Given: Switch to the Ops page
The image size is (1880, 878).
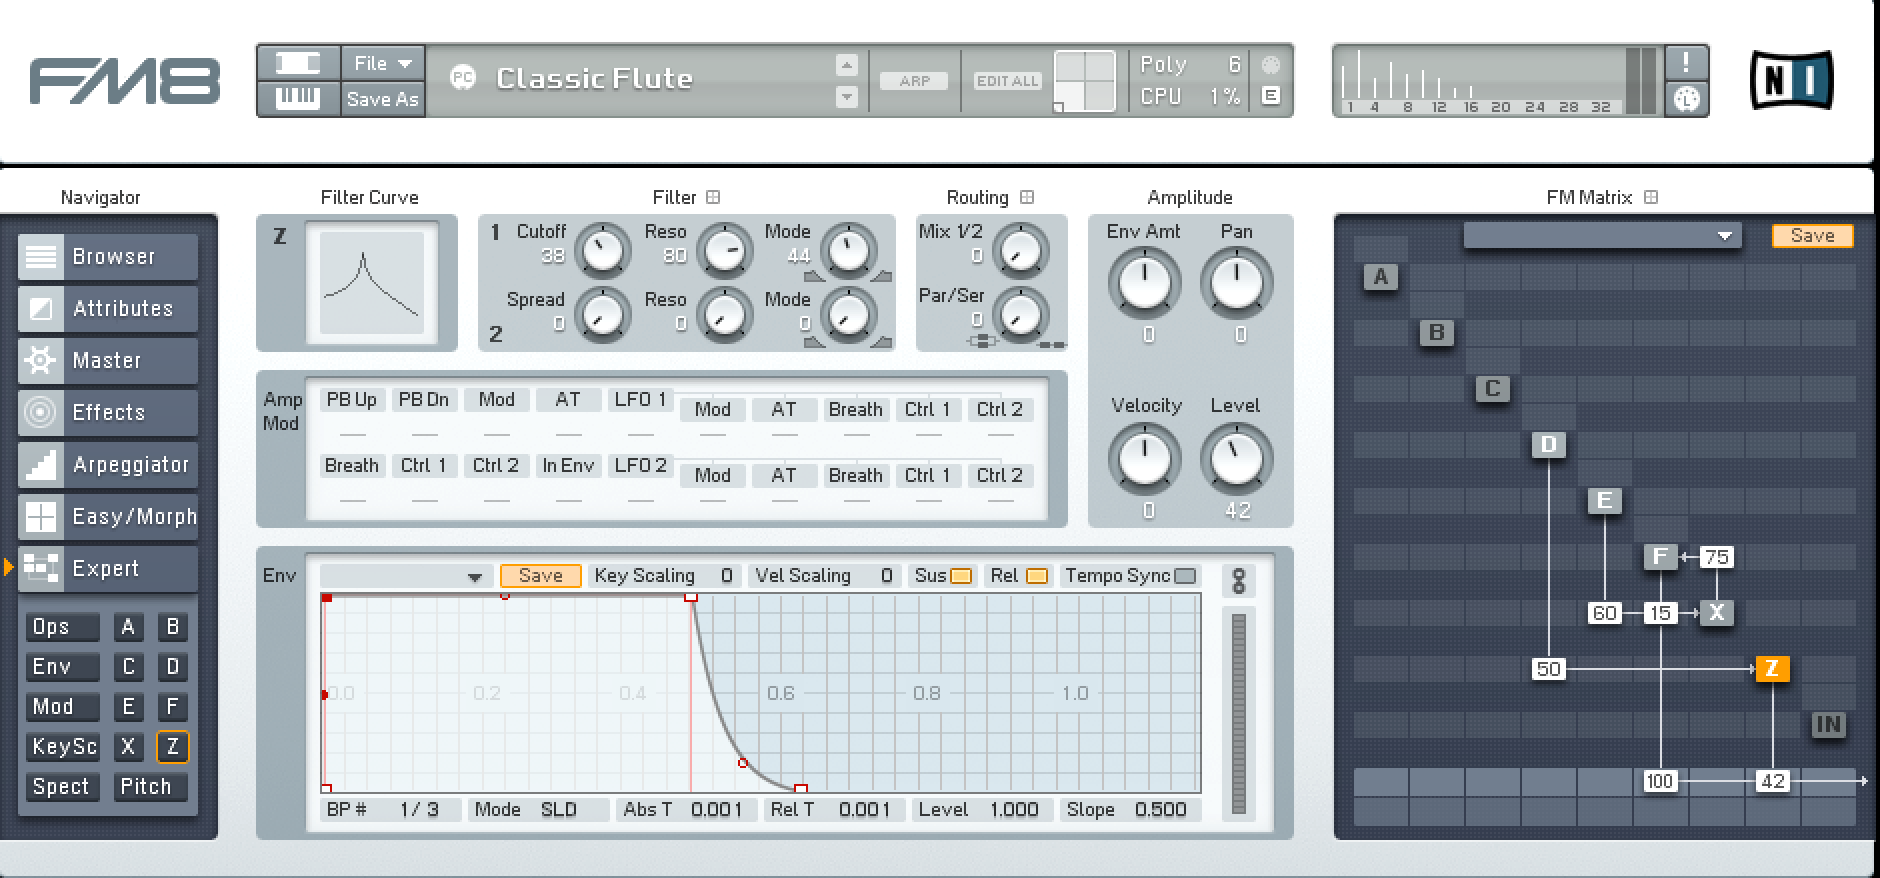Looking at the screenshot, I should coord(62,627).
